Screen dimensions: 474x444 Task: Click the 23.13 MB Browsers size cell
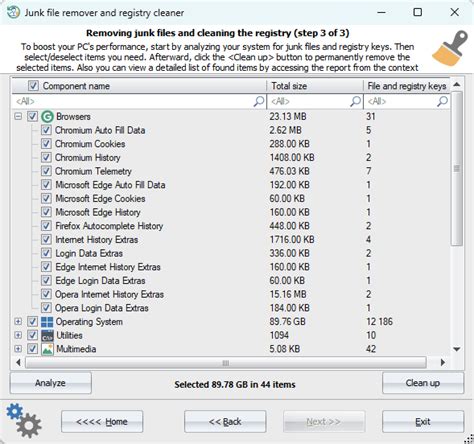click(288, 116)
